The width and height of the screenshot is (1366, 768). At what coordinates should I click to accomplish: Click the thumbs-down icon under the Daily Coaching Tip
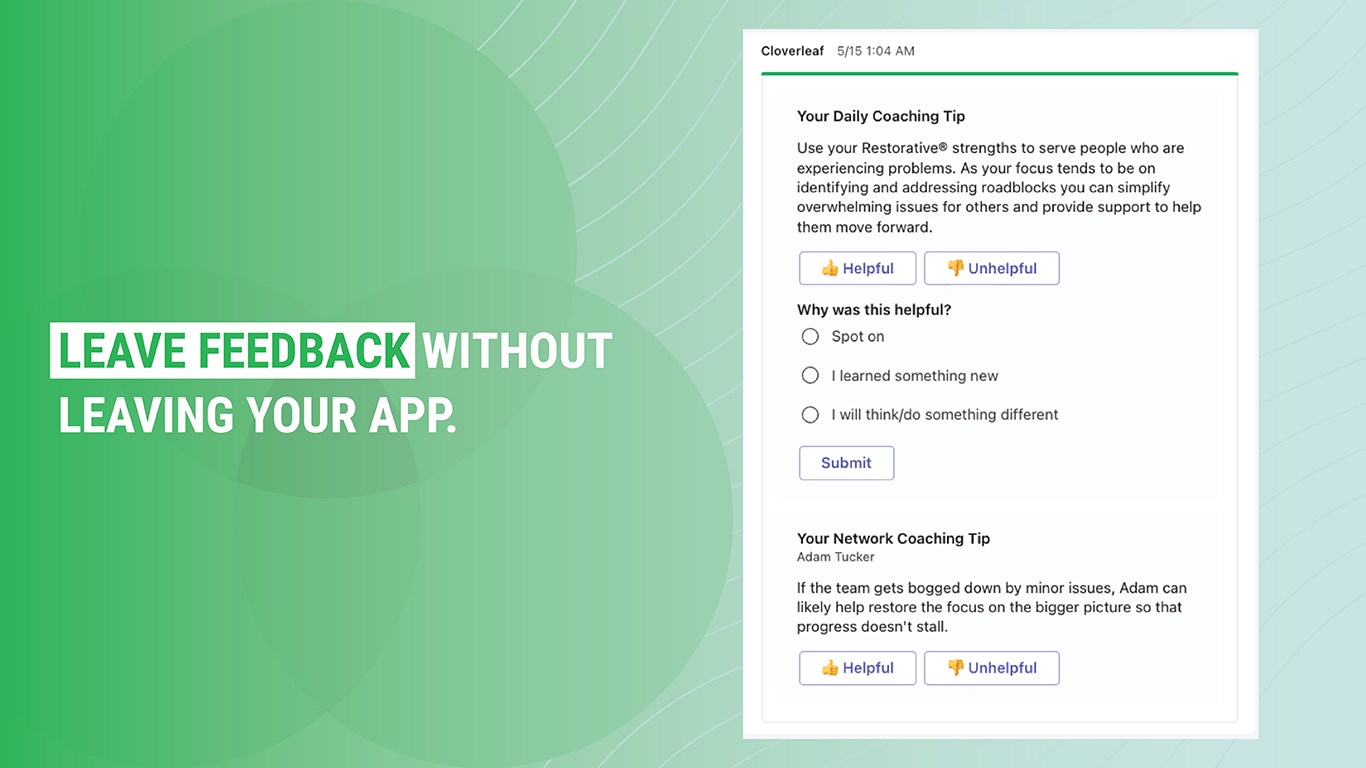[955, 268]
